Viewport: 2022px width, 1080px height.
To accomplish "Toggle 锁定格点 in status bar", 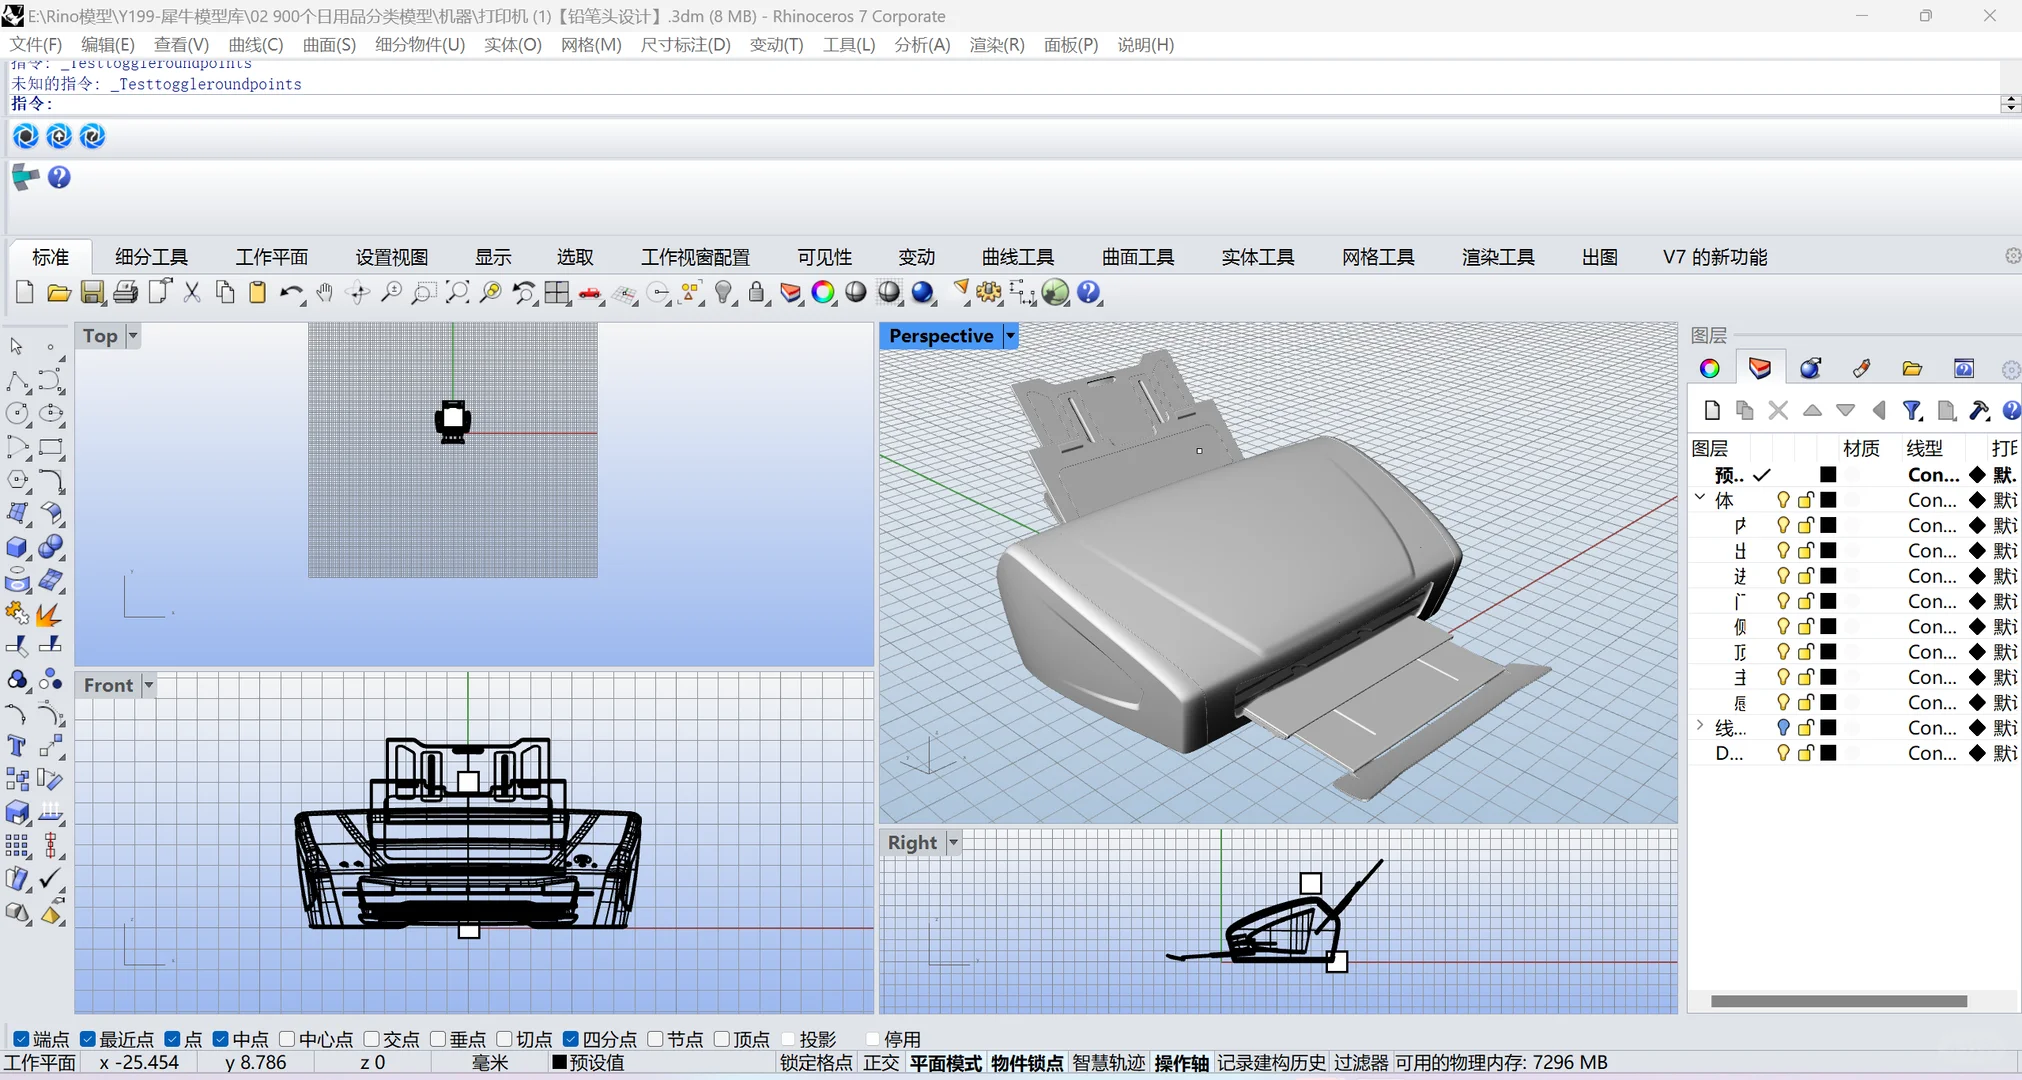I will point(816,1063).
